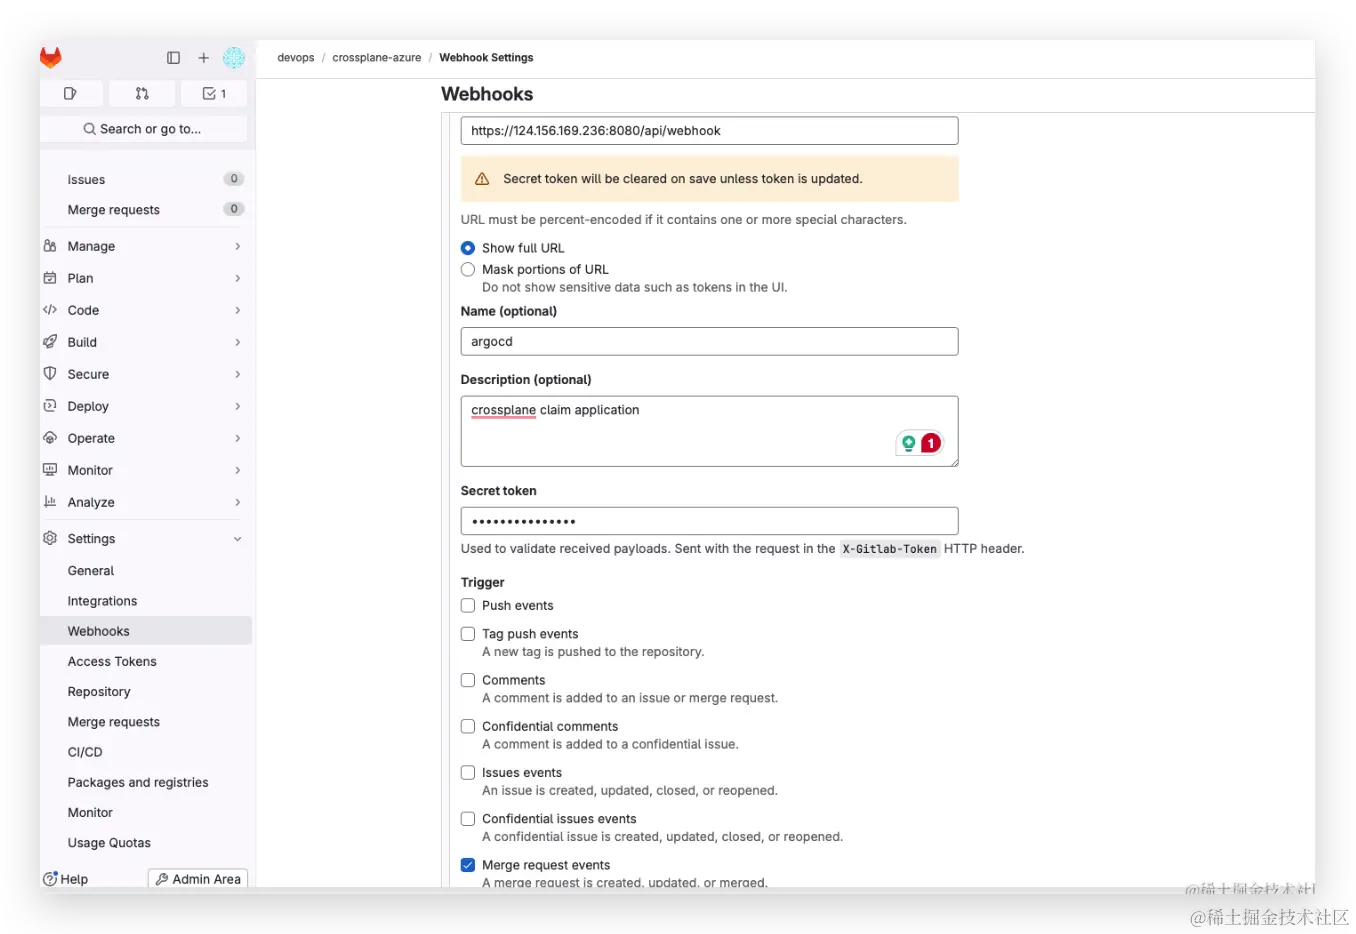Click the Deploy icon

click(50, 406)
